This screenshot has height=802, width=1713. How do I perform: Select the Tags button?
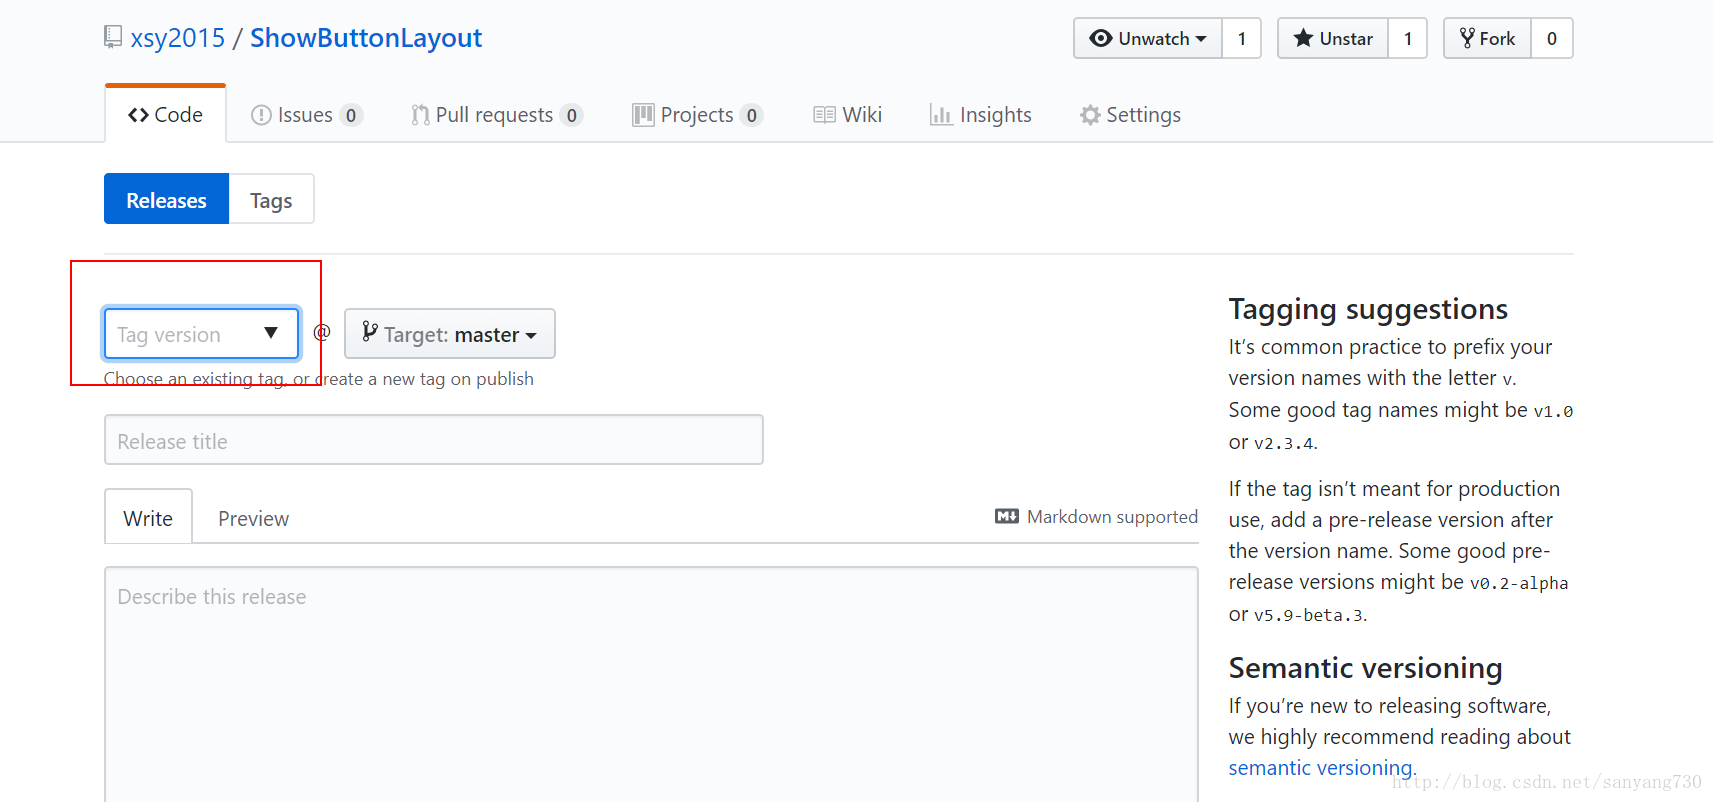pos(271,199)
